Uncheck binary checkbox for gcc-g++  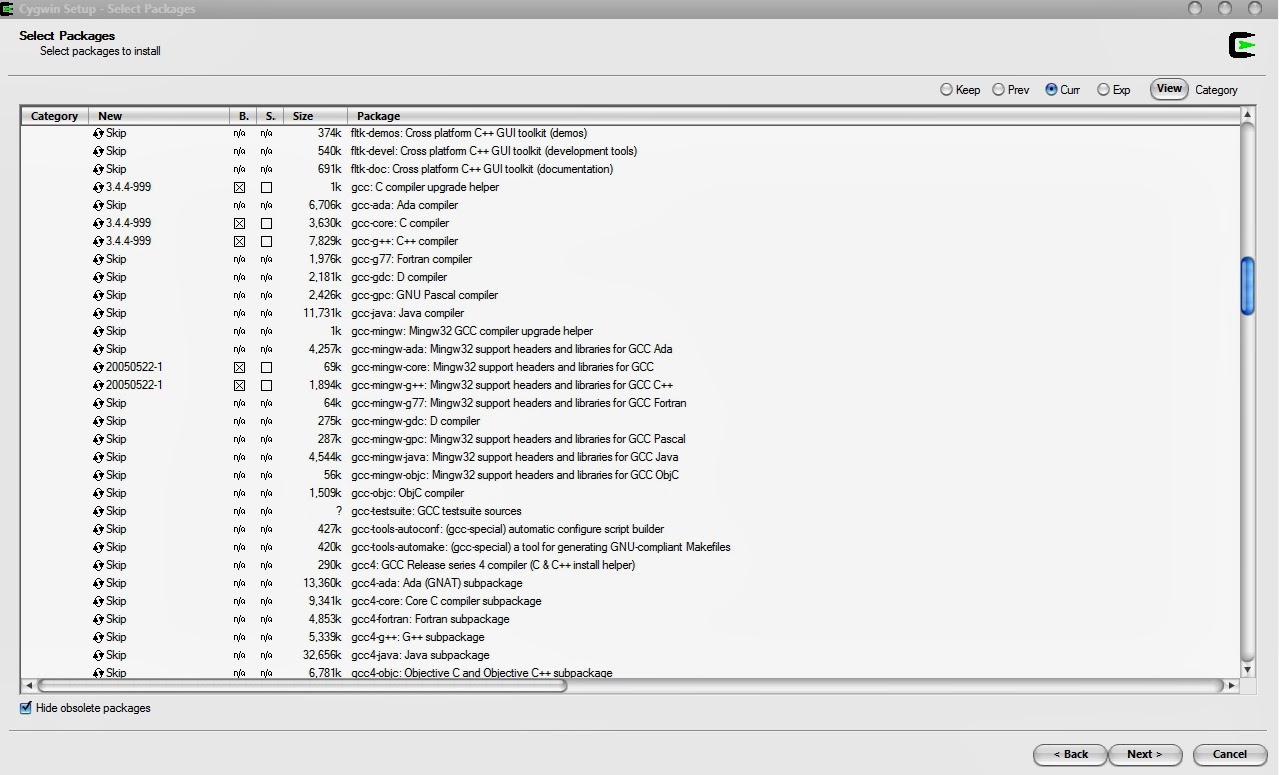pyautogui.click(x=239, y=241)
